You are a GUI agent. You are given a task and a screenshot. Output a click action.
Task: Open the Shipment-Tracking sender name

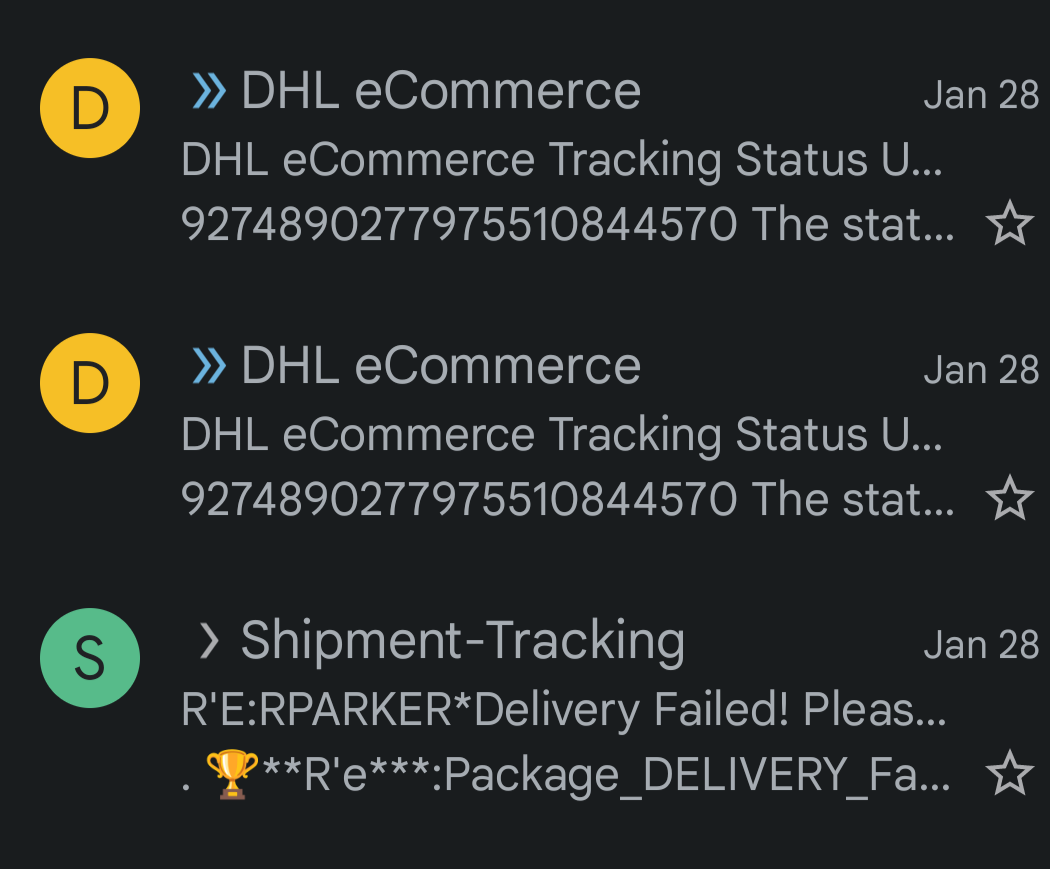(x=463, y=641)
